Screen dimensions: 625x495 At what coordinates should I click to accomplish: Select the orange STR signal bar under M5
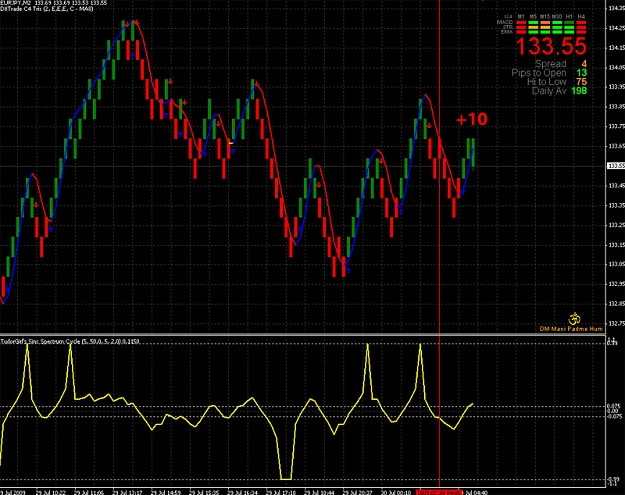[x=533, y=28]
